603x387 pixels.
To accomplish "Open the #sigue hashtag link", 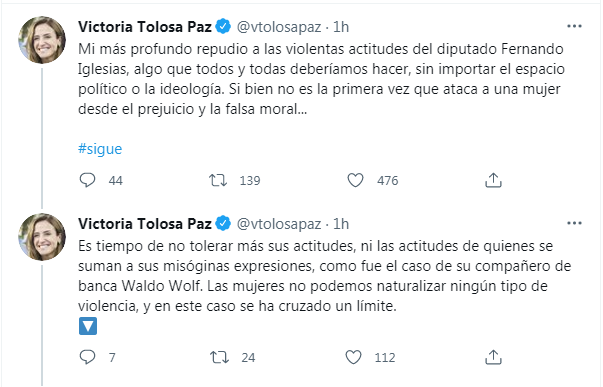I will pyautogui.click(x=100, y=148).
